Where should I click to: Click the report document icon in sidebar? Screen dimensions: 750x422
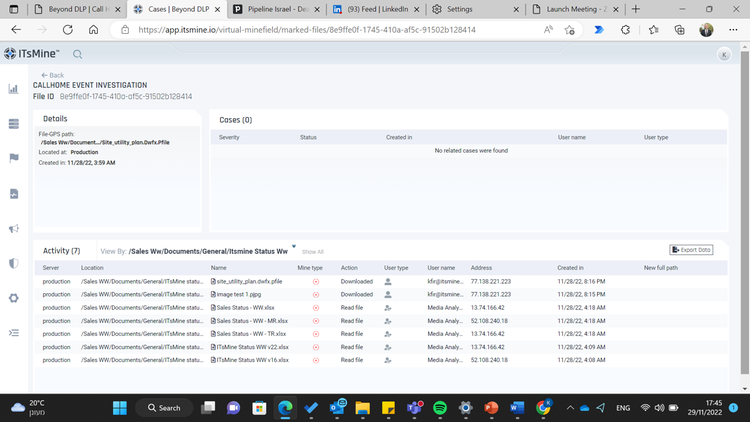(14, 193)
